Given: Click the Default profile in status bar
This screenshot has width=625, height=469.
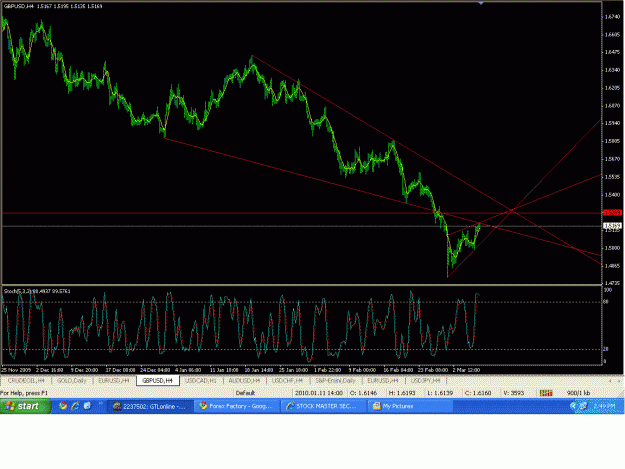Looking at the screenshot, I should [245, 393].
